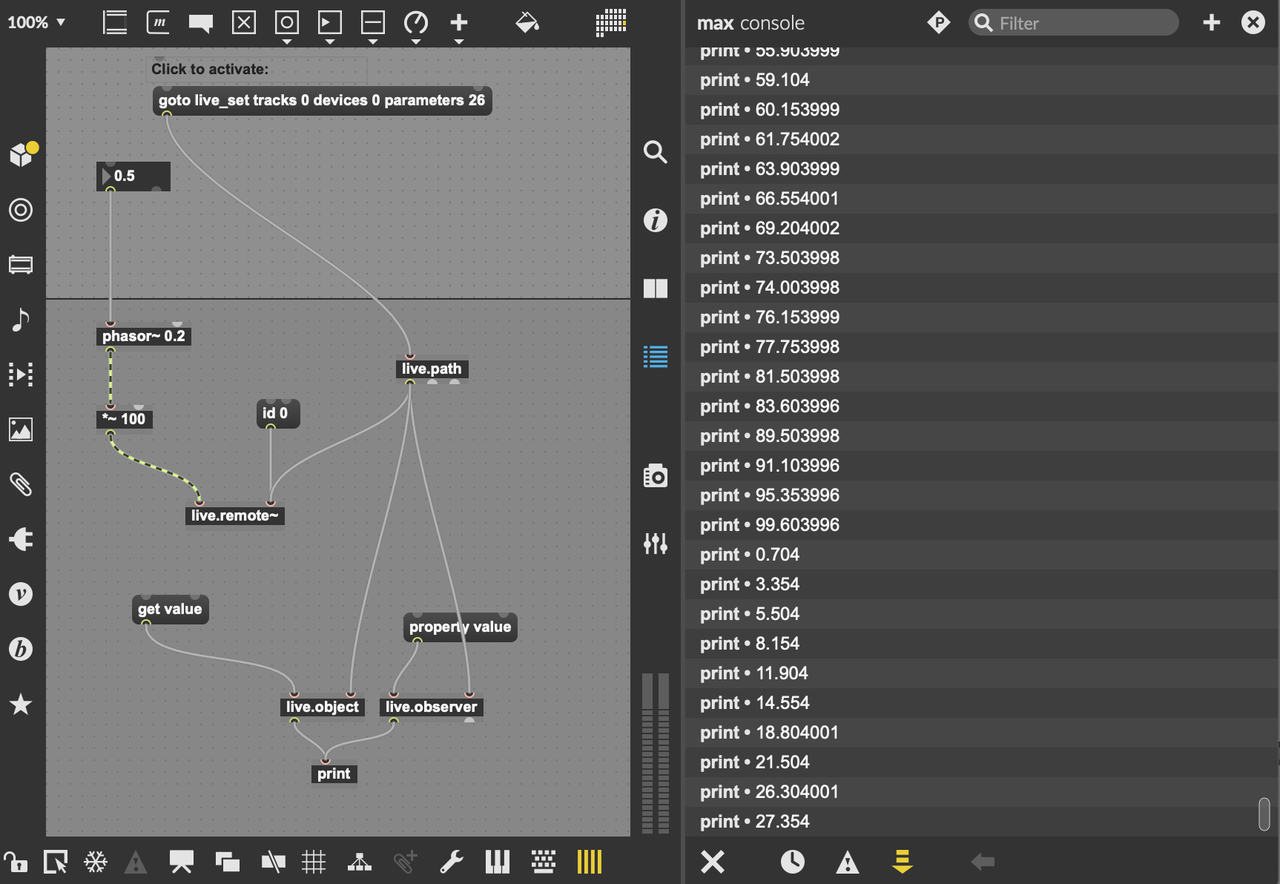This screenshot has width=1280, height=884.
Task: Click the console scrollbar thumb
Action: [1264, 814]
